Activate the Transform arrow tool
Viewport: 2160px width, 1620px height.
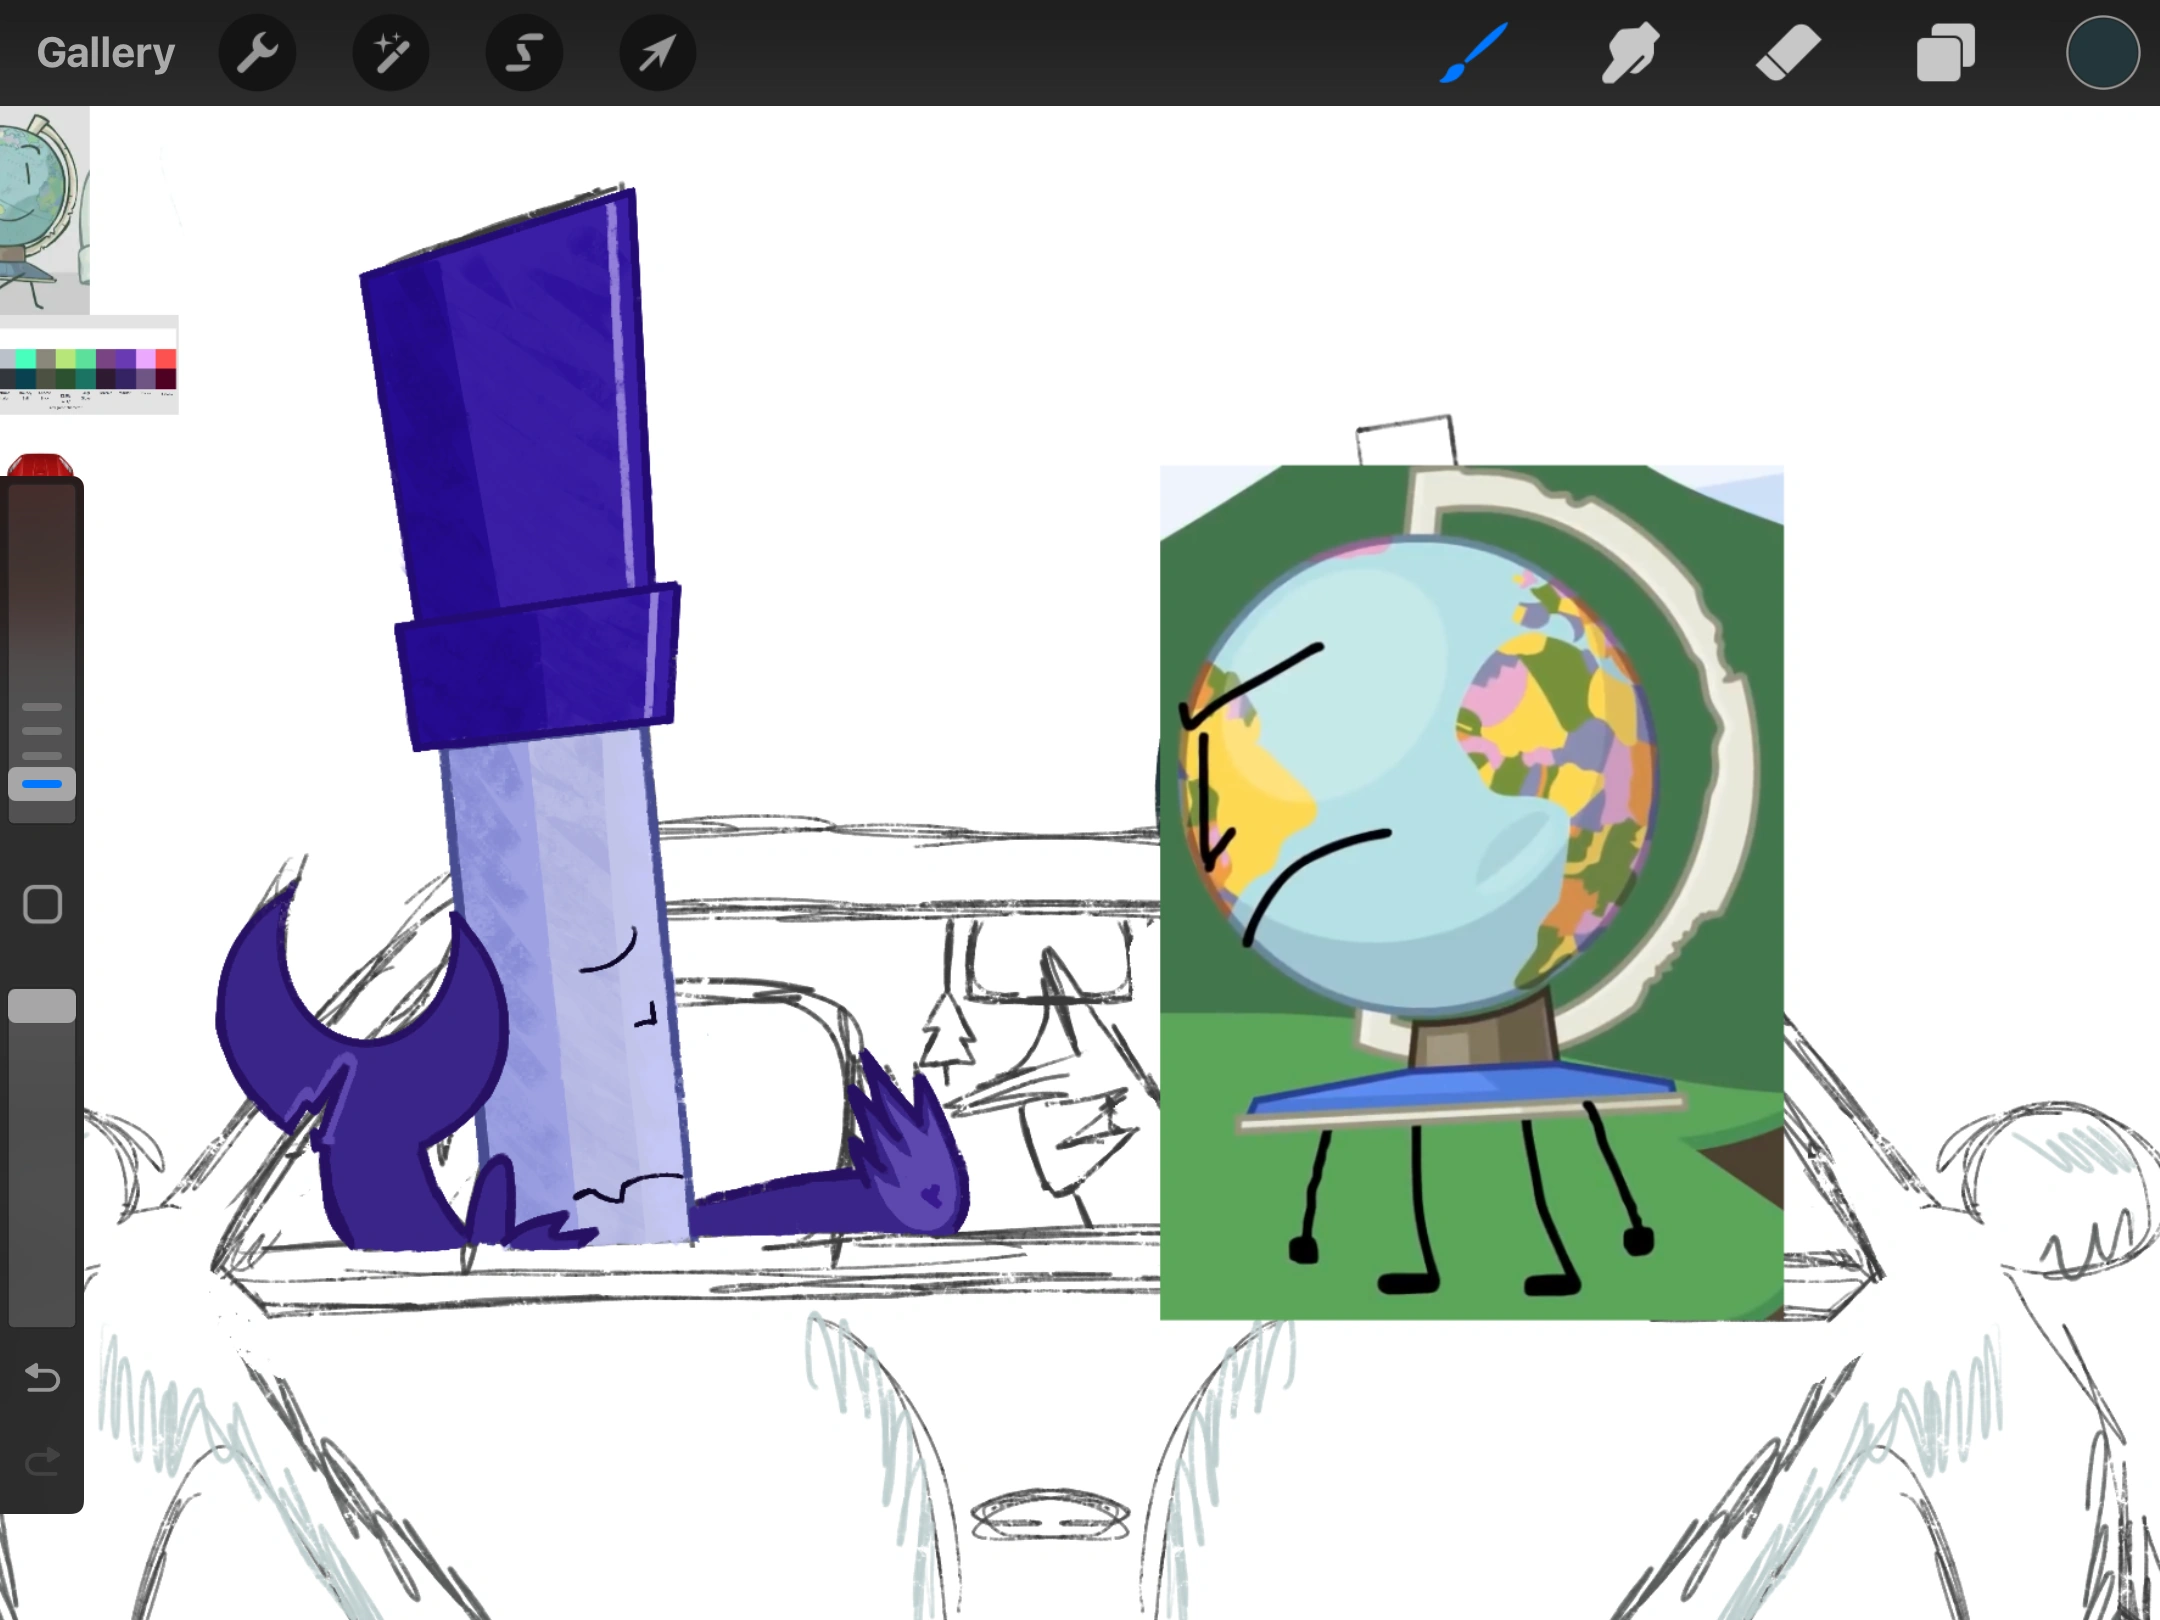pyautogui.click(x=657, y=53)
